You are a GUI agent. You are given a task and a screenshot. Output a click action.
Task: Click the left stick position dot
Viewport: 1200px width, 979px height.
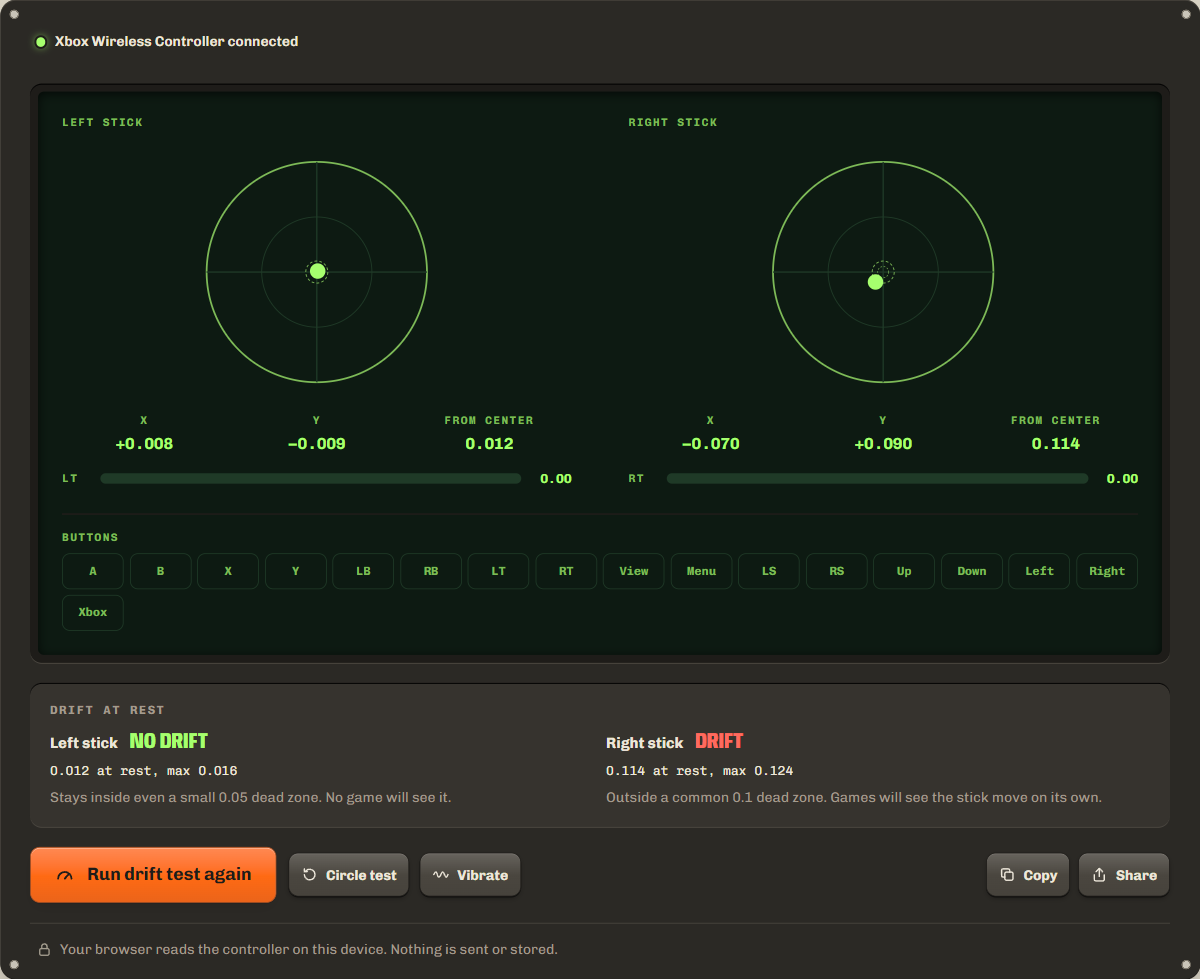317,271
